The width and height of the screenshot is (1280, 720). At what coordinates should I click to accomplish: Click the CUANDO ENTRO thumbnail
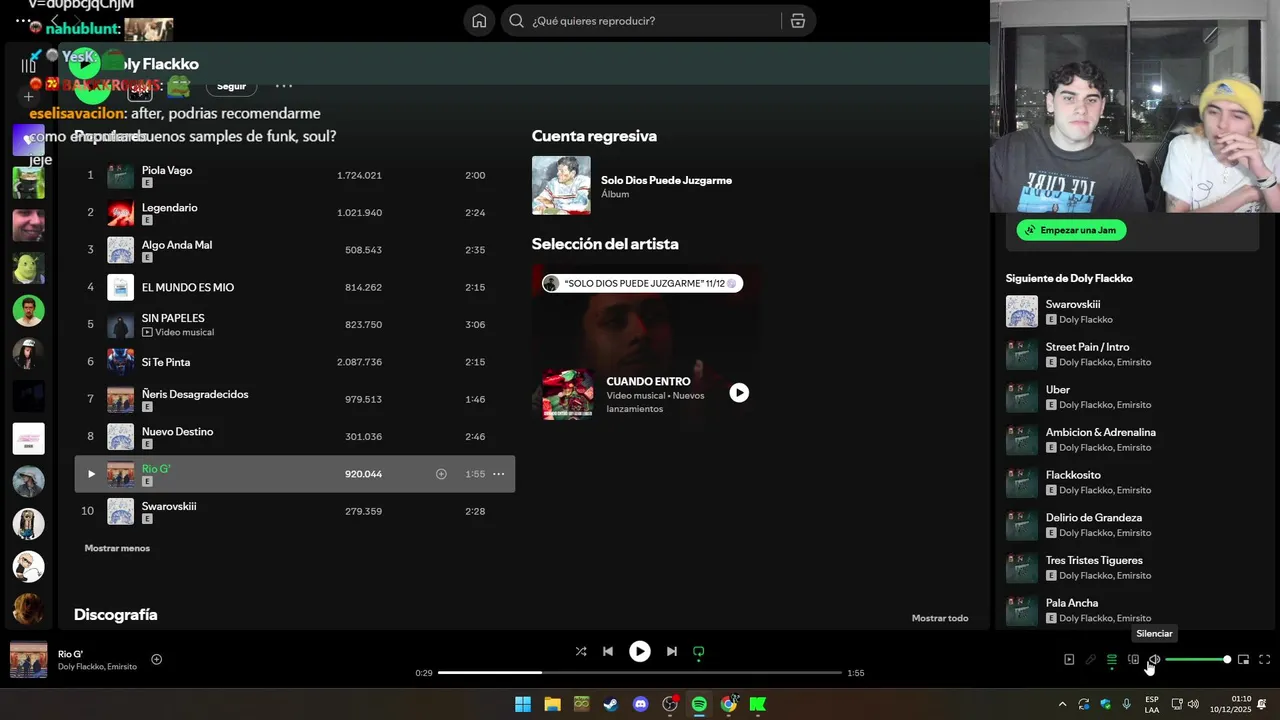coord(567,394)
